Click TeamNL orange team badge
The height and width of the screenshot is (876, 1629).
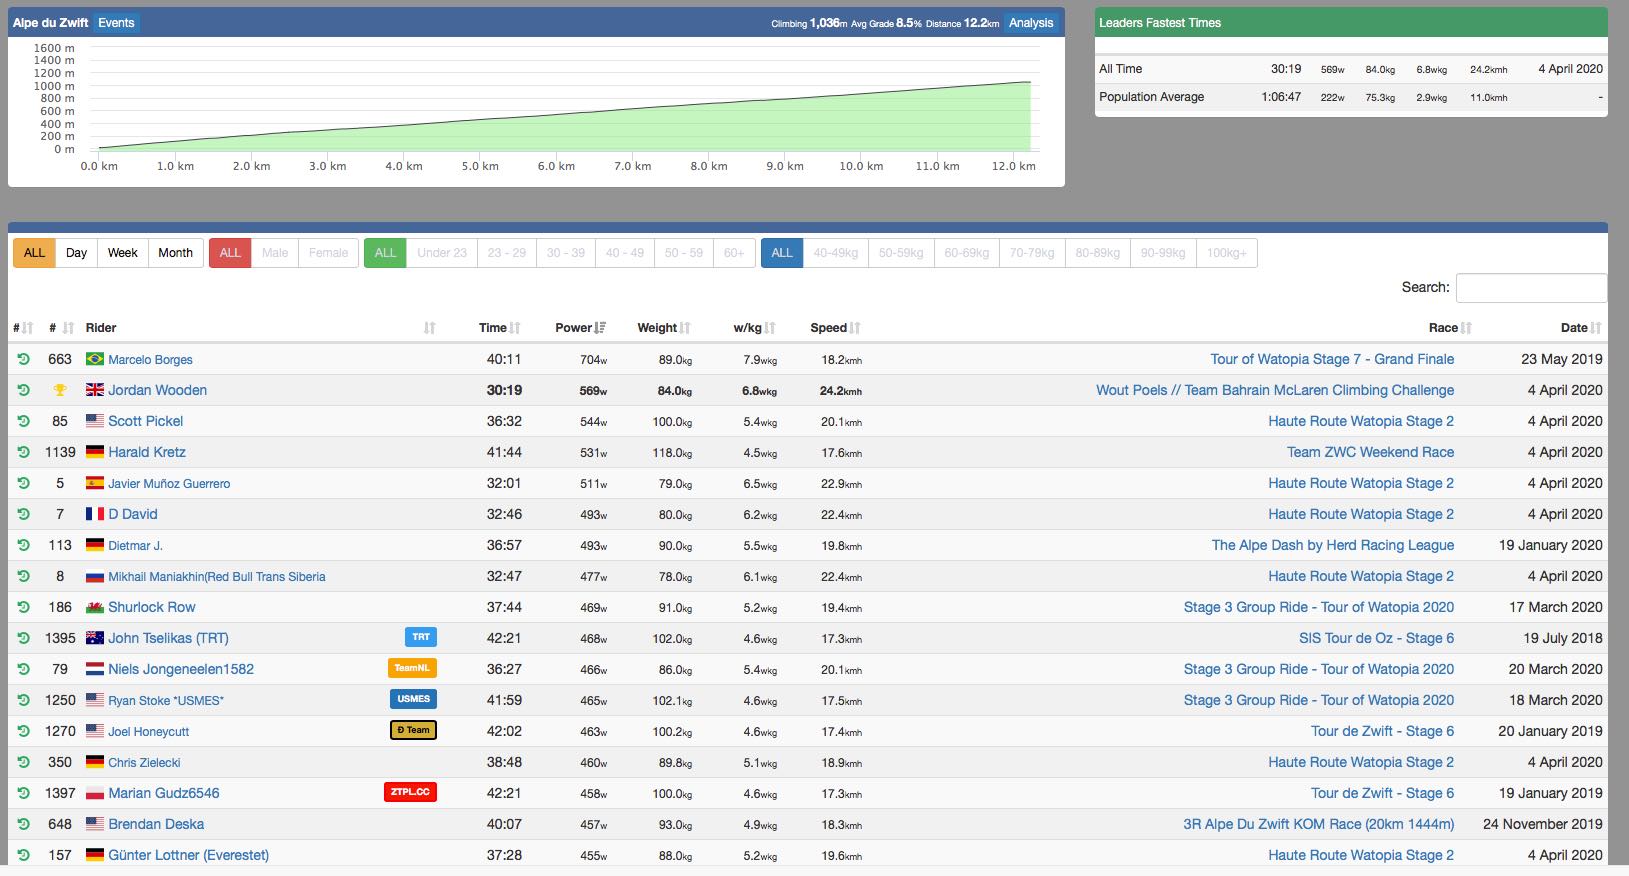(x=412, y=668)
